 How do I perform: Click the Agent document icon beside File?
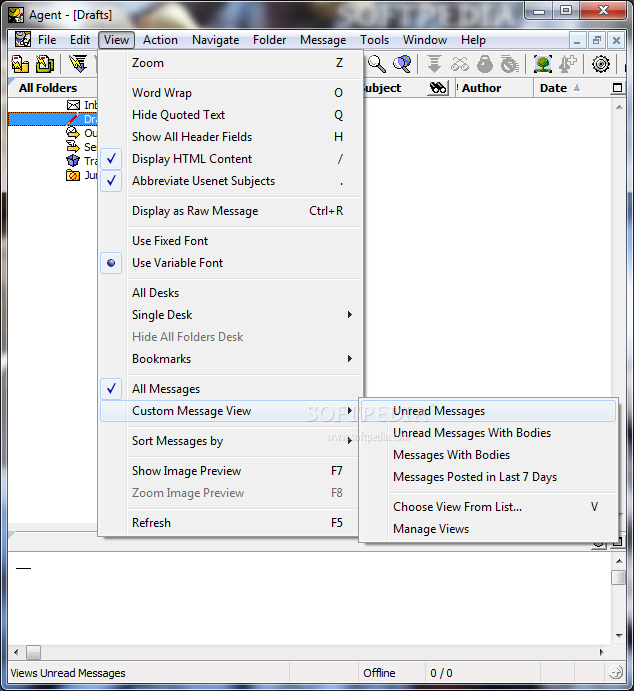pyautogui.click(x=23, y=40)
